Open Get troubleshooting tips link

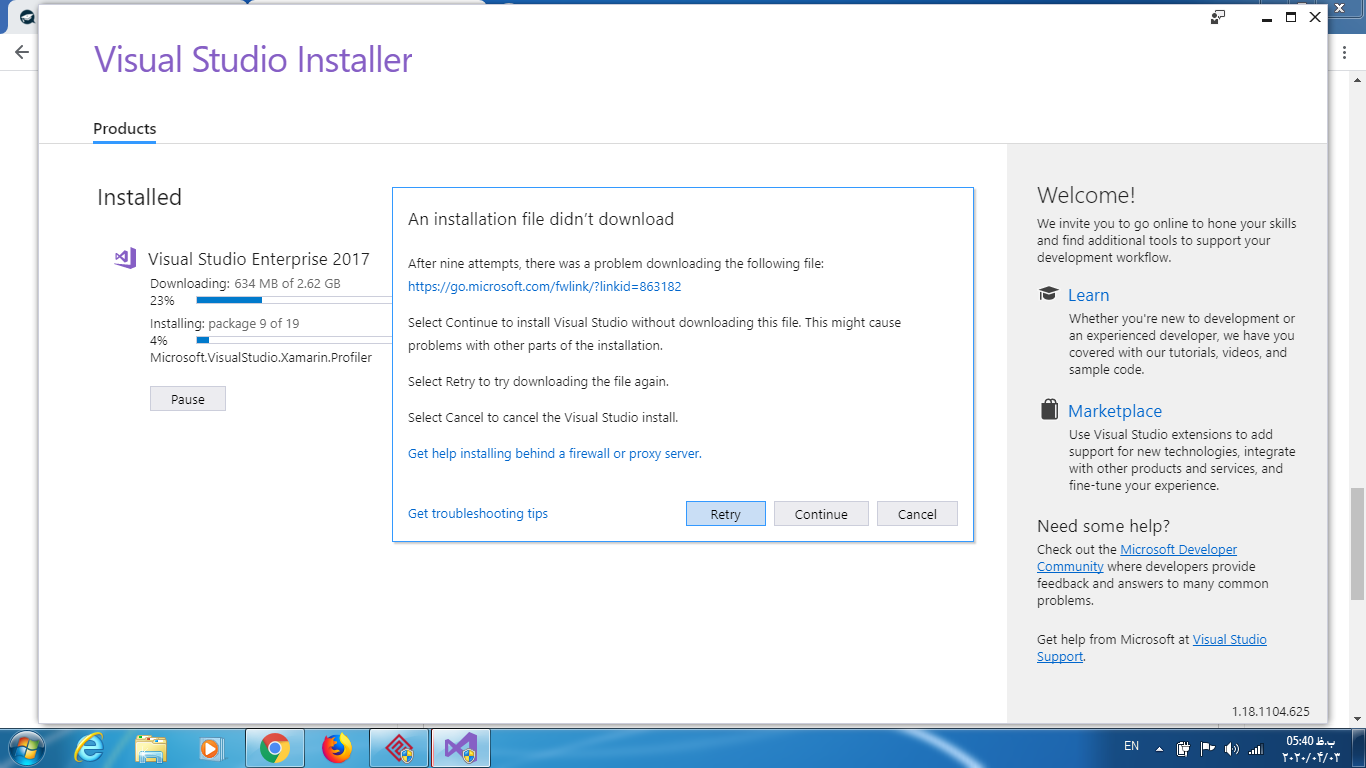[x=478, y=513]
